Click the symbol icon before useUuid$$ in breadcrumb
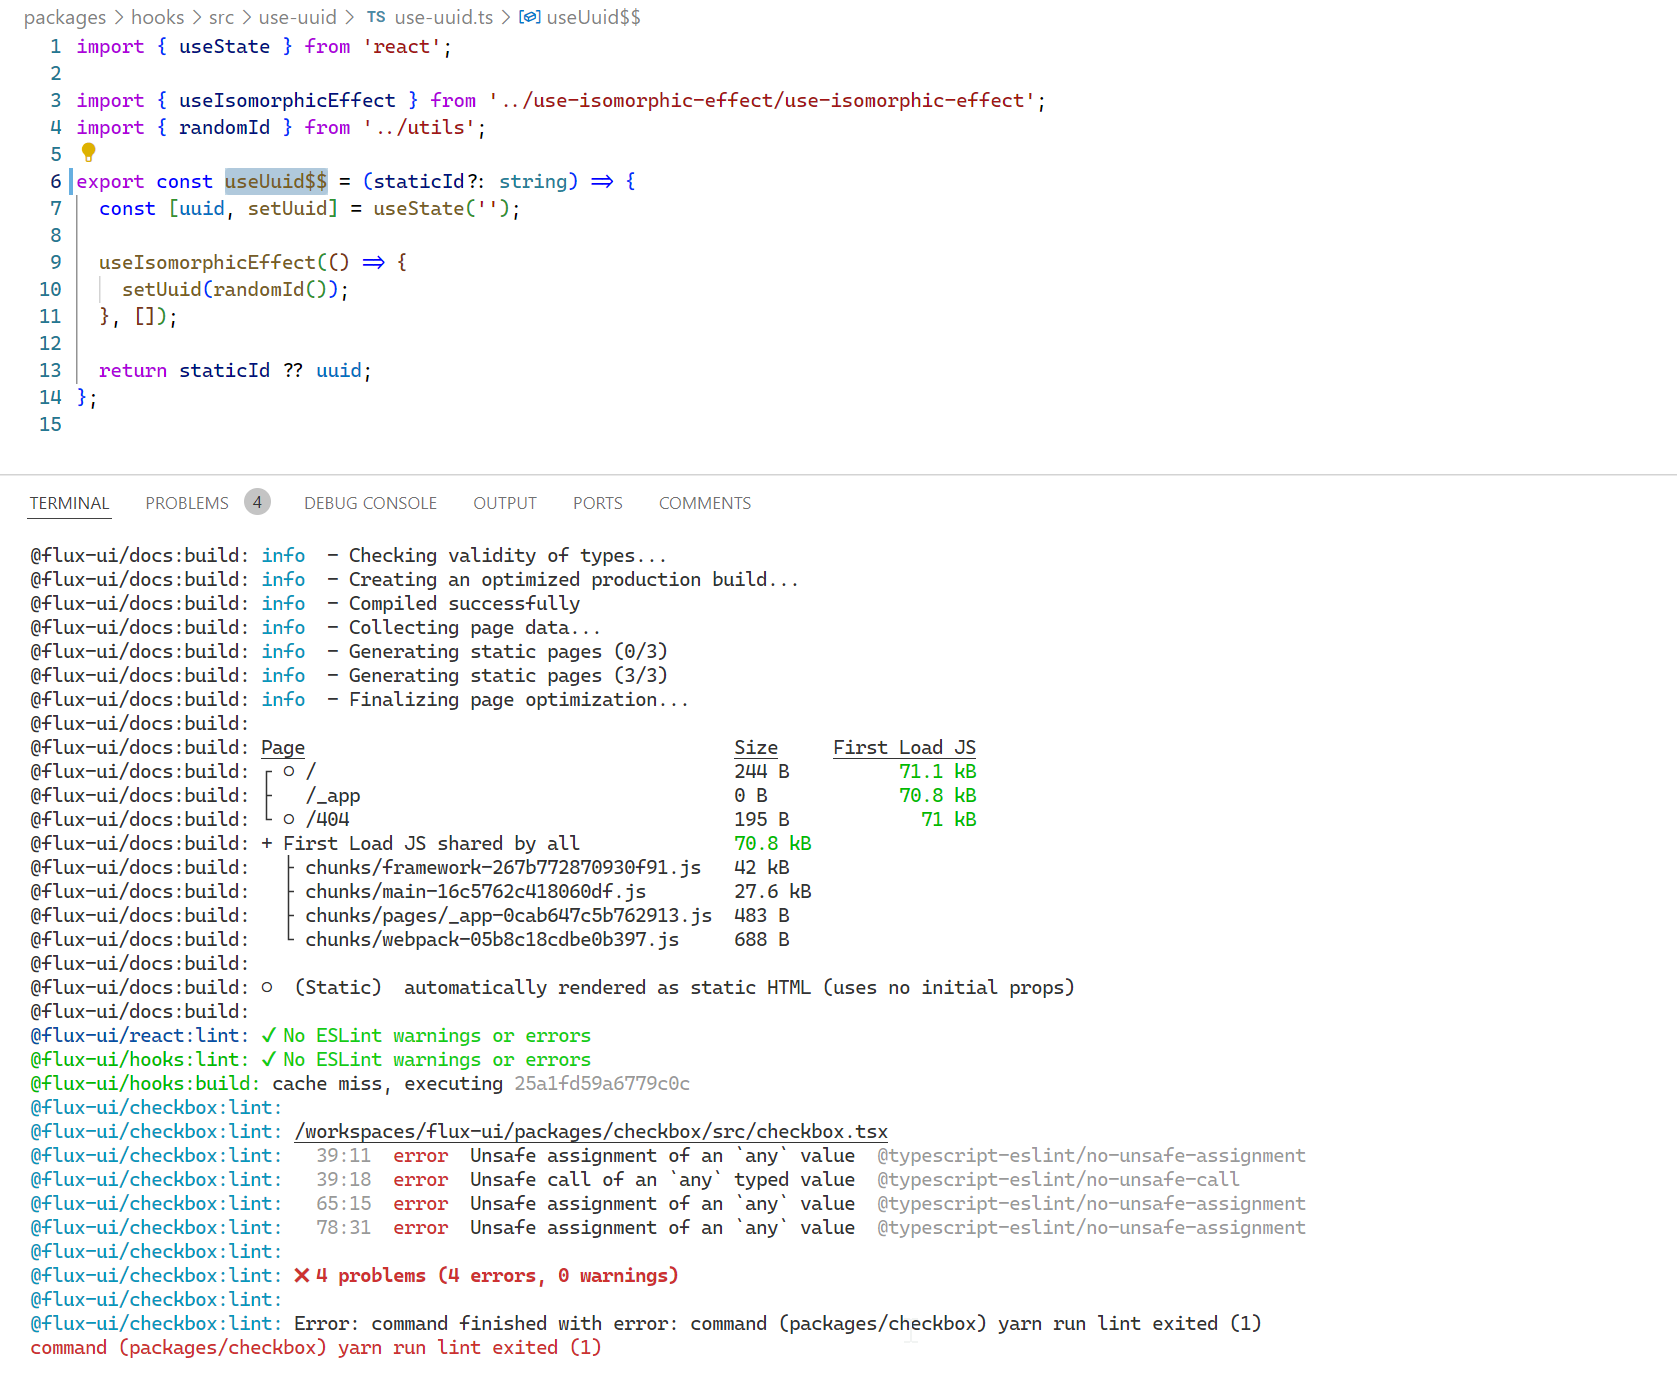The image size is (1677, 1380). click(x=530, y=16)
